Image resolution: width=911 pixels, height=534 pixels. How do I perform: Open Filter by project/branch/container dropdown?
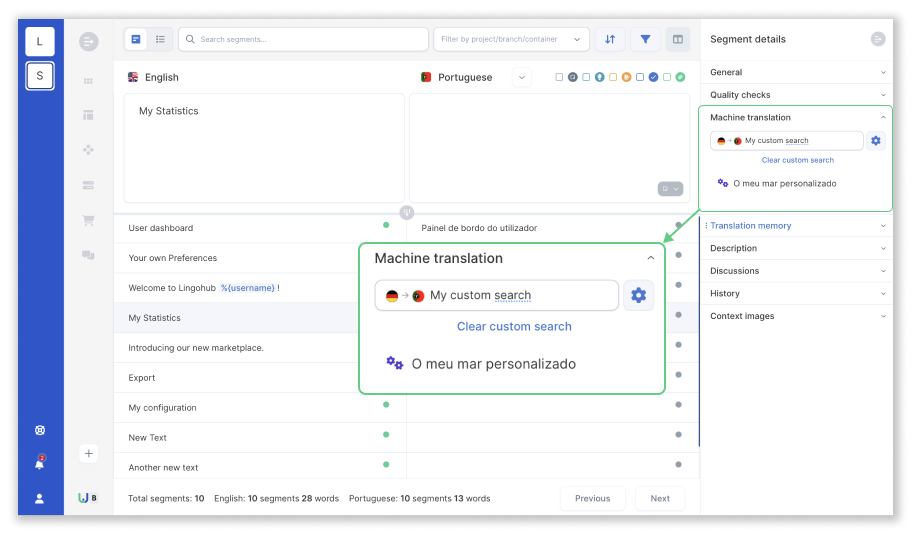pyautogui.click(x=511, y=39)
